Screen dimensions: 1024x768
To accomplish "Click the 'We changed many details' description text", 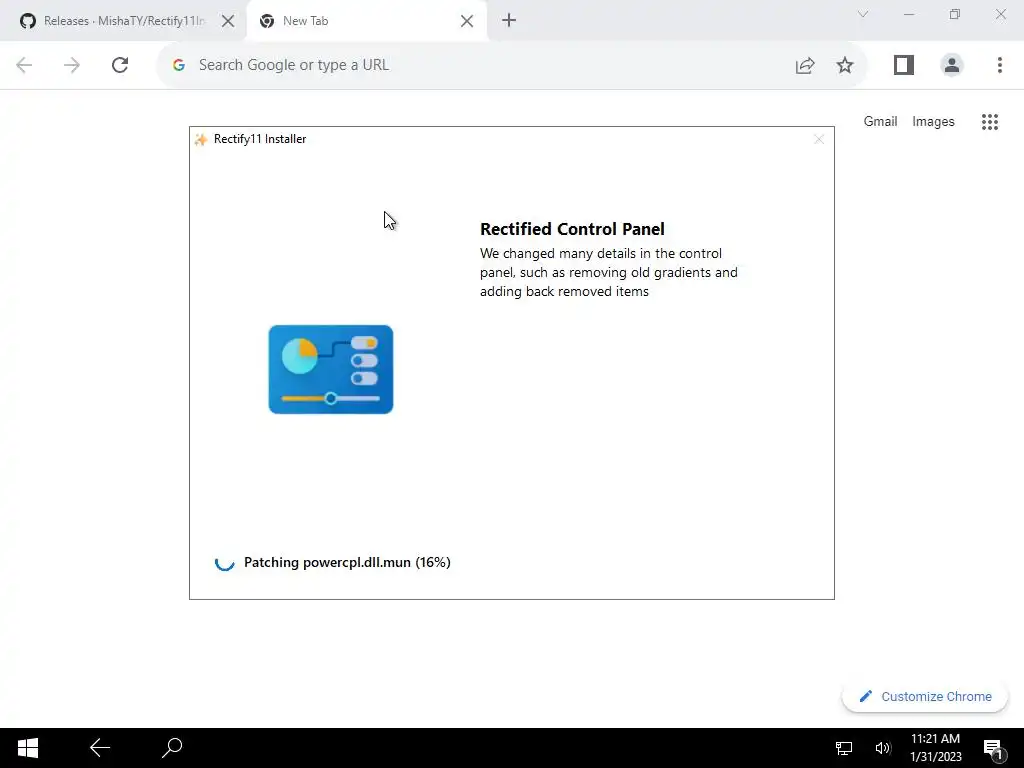I will coord(609,272).
